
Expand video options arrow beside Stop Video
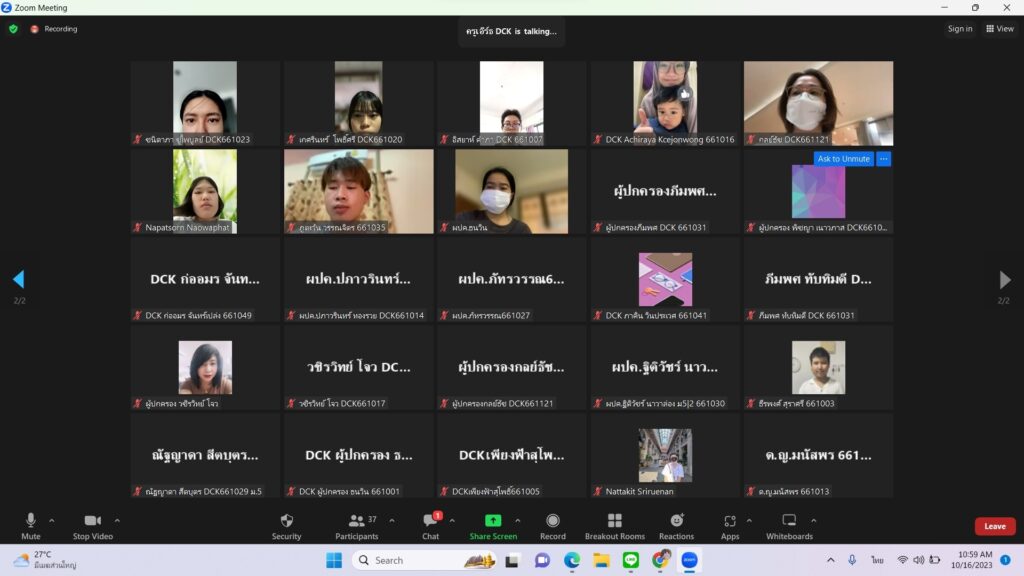point(117,520)
